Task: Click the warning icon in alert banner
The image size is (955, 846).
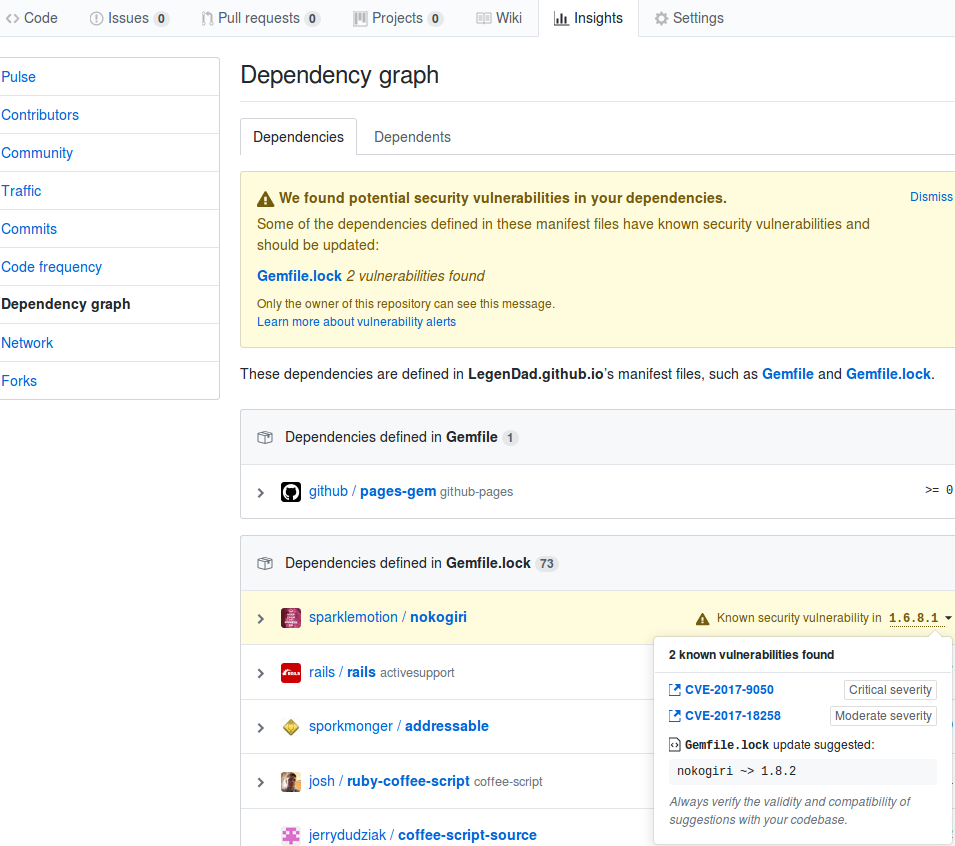Action: 266,199
